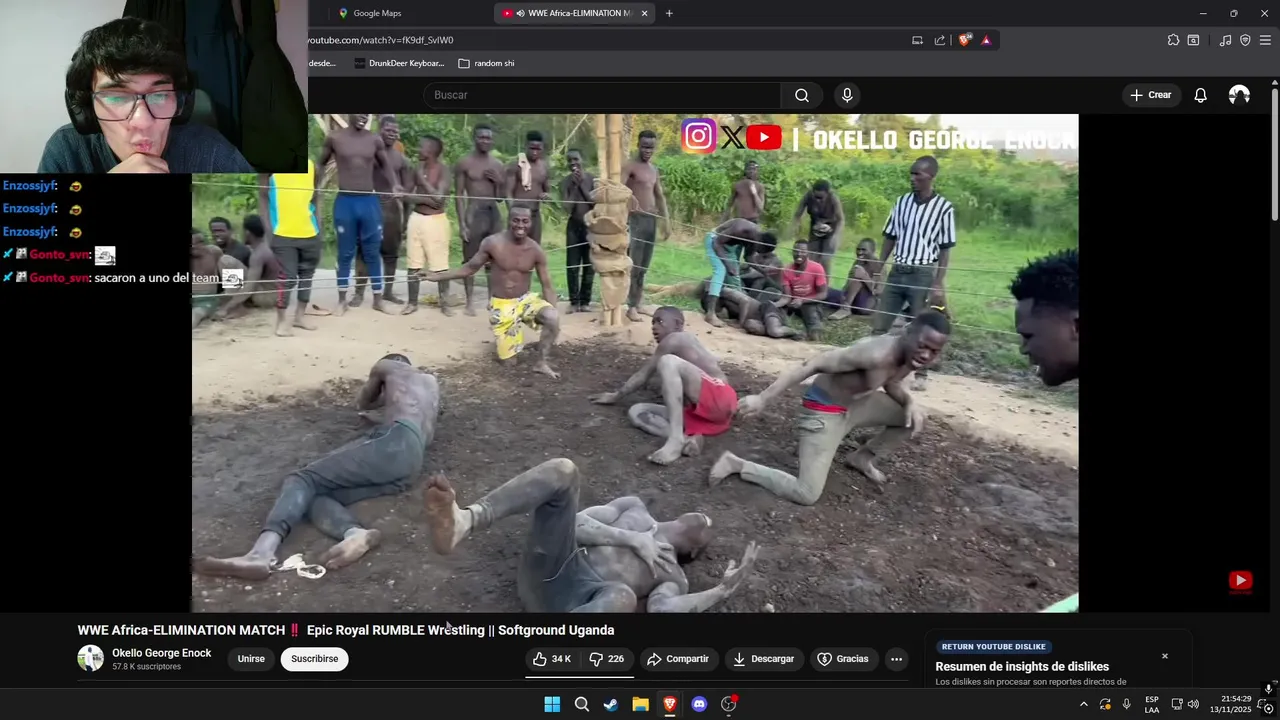
Task: Close the WWE Africa-ELIMINATION tab
Action: click(644, 13)
